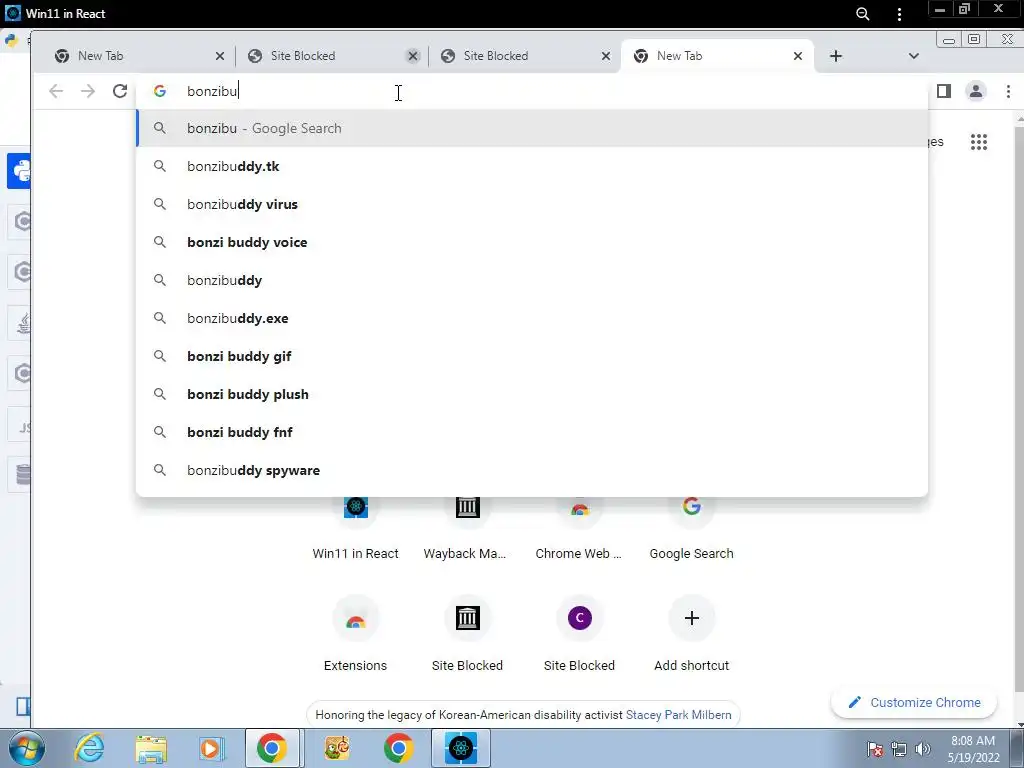Choose the bonzi buddy voice suggestion
Image resolution: width=1024 pixels, height=768 pixels.
click(532, 242)
